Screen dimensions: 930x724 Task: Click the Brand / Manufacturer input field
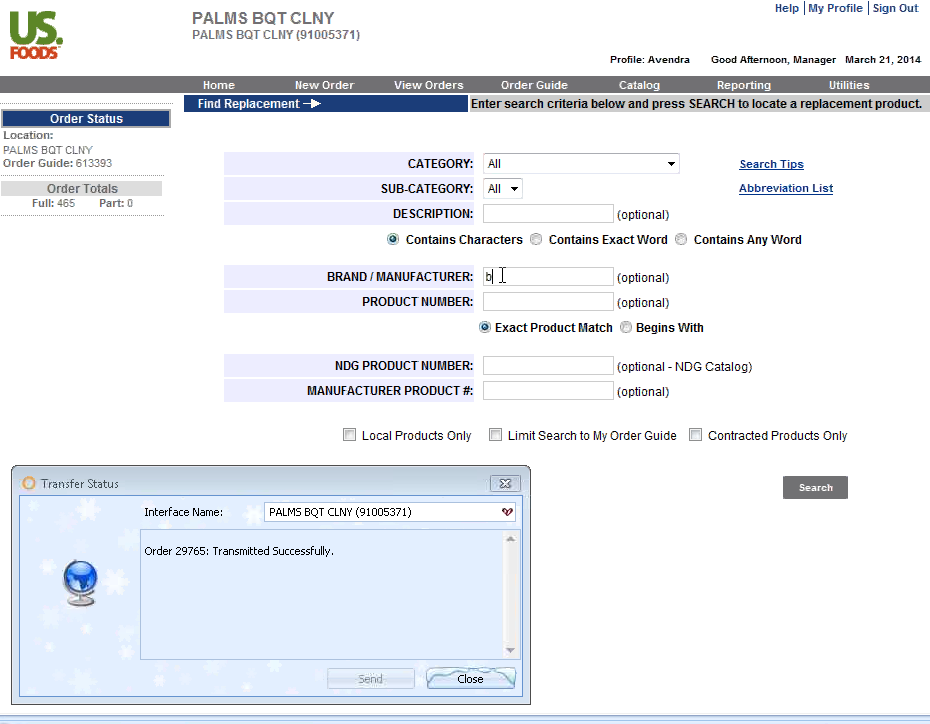coord(548,276)
